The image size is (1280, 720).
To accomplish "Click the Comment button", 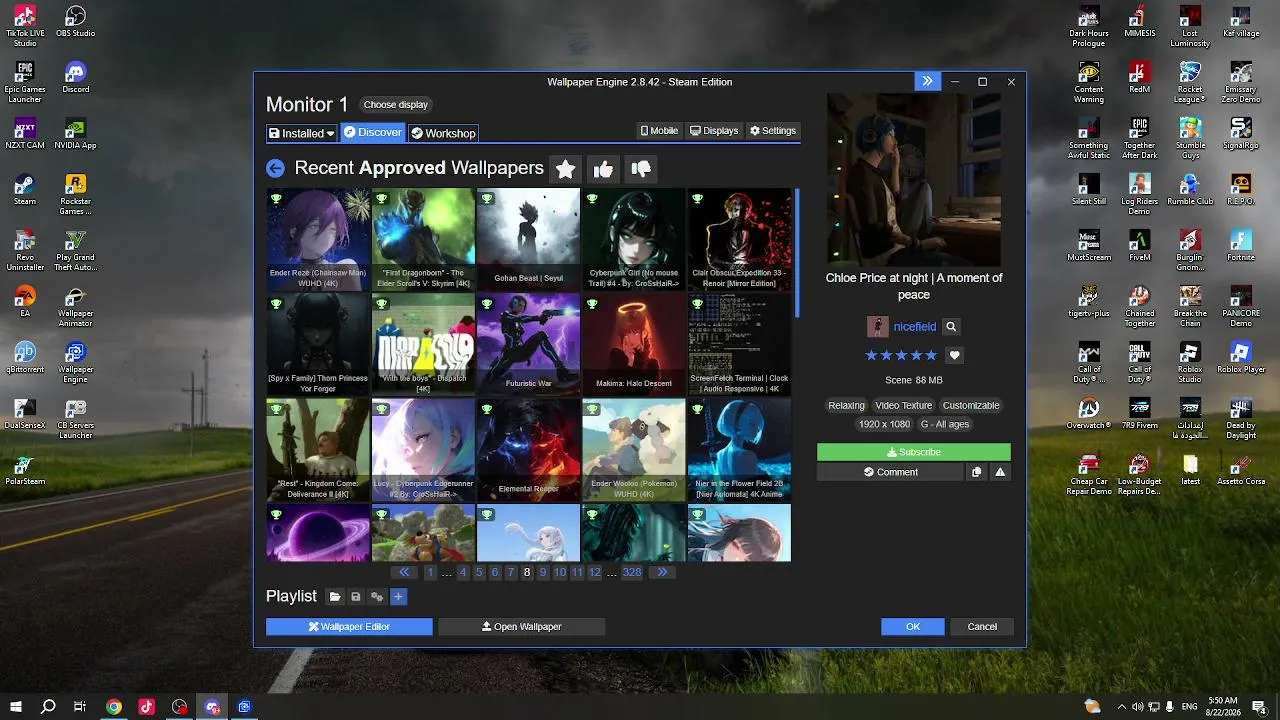I will pos(891,473).
